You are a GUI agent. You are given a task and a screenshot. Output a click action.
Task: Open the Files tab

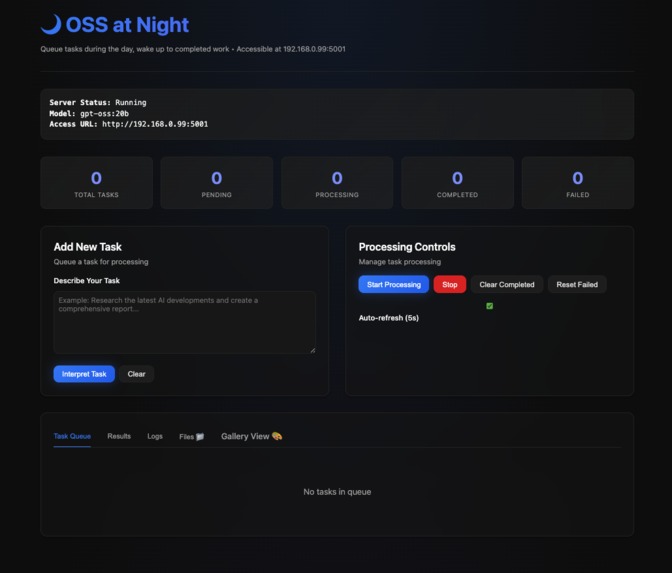pos(191,437)
